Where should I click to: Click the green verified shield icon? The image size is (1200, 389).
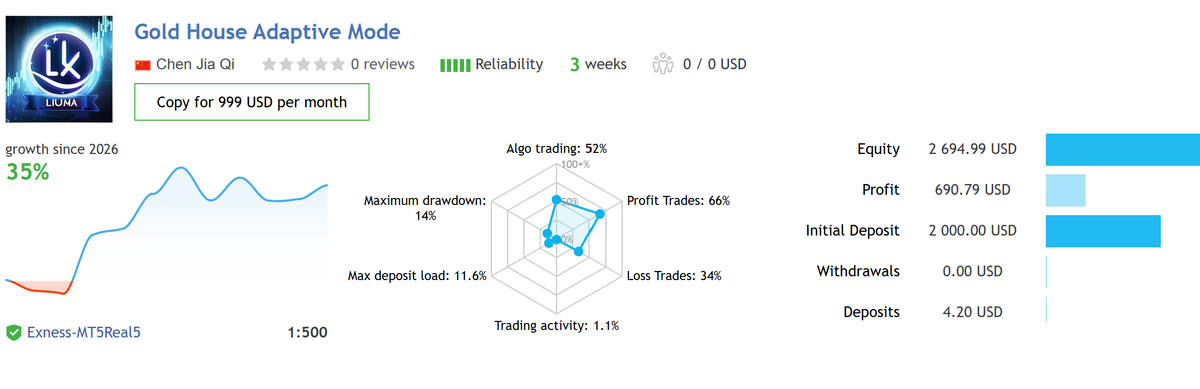tap(14, 332)
